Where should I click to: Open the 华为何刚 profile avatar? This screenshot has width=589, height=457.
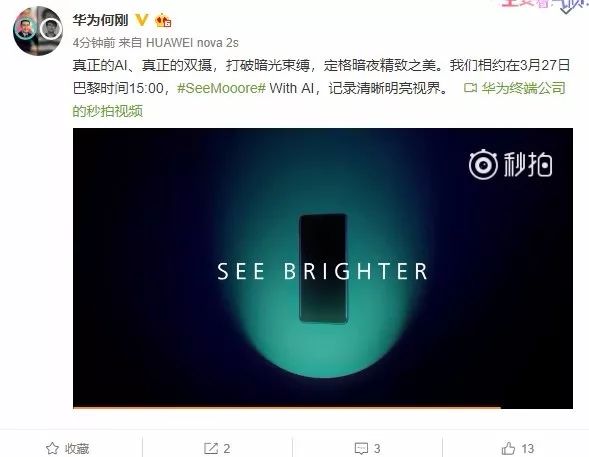point(38,31)
